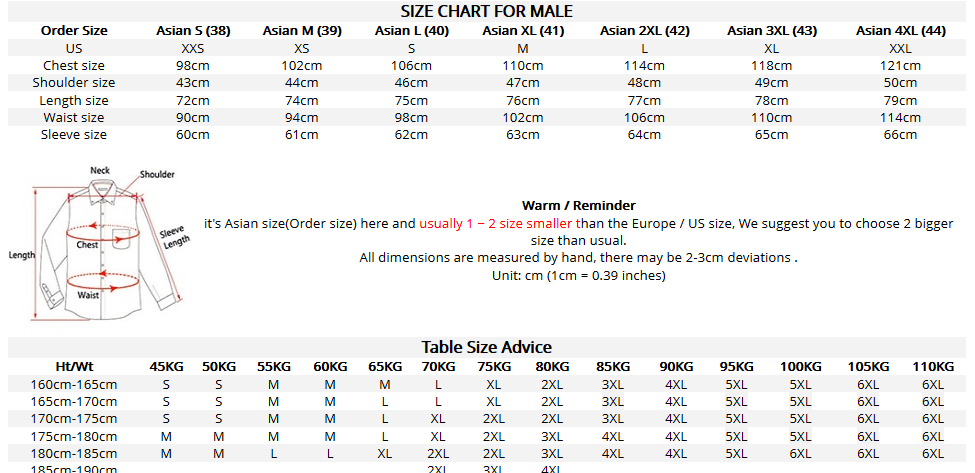Viewport: 975px width, 473px height.
Task: Select the Asian S (38) column header
Action: (x=193, y=30)
